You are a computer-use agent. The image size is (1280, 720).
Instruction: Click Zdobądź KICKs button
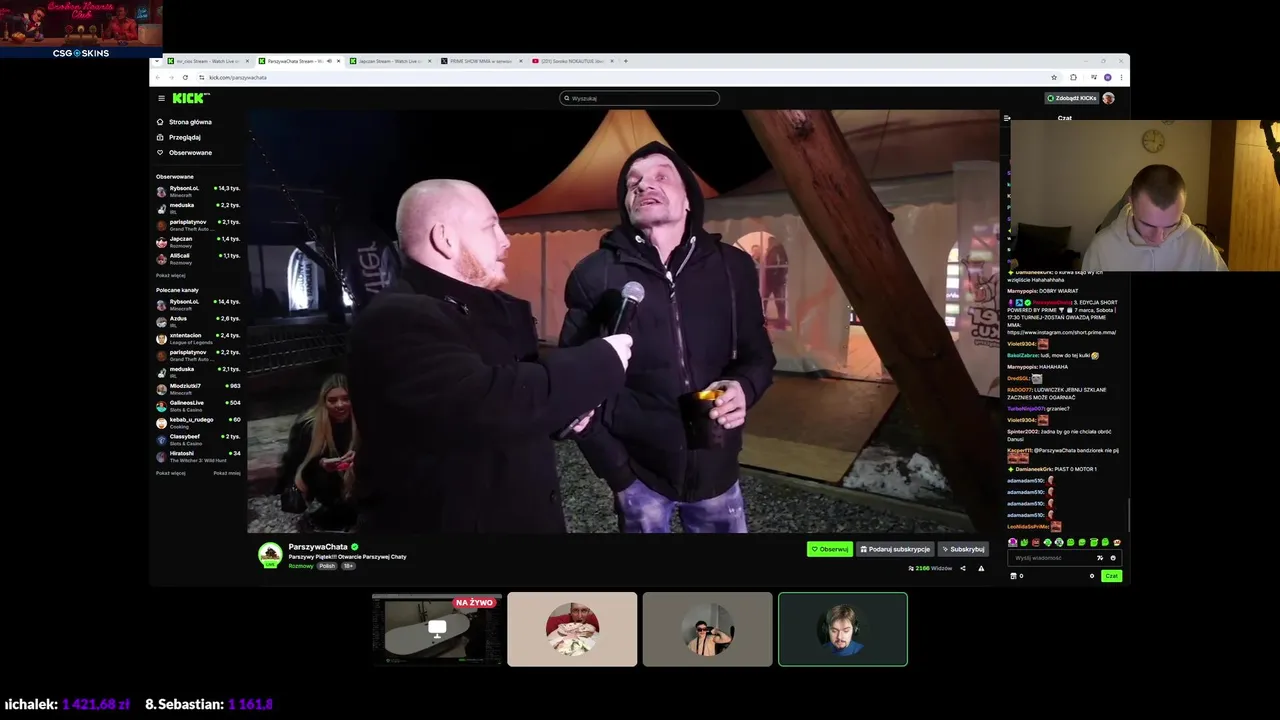click(x=1071, y=98)
